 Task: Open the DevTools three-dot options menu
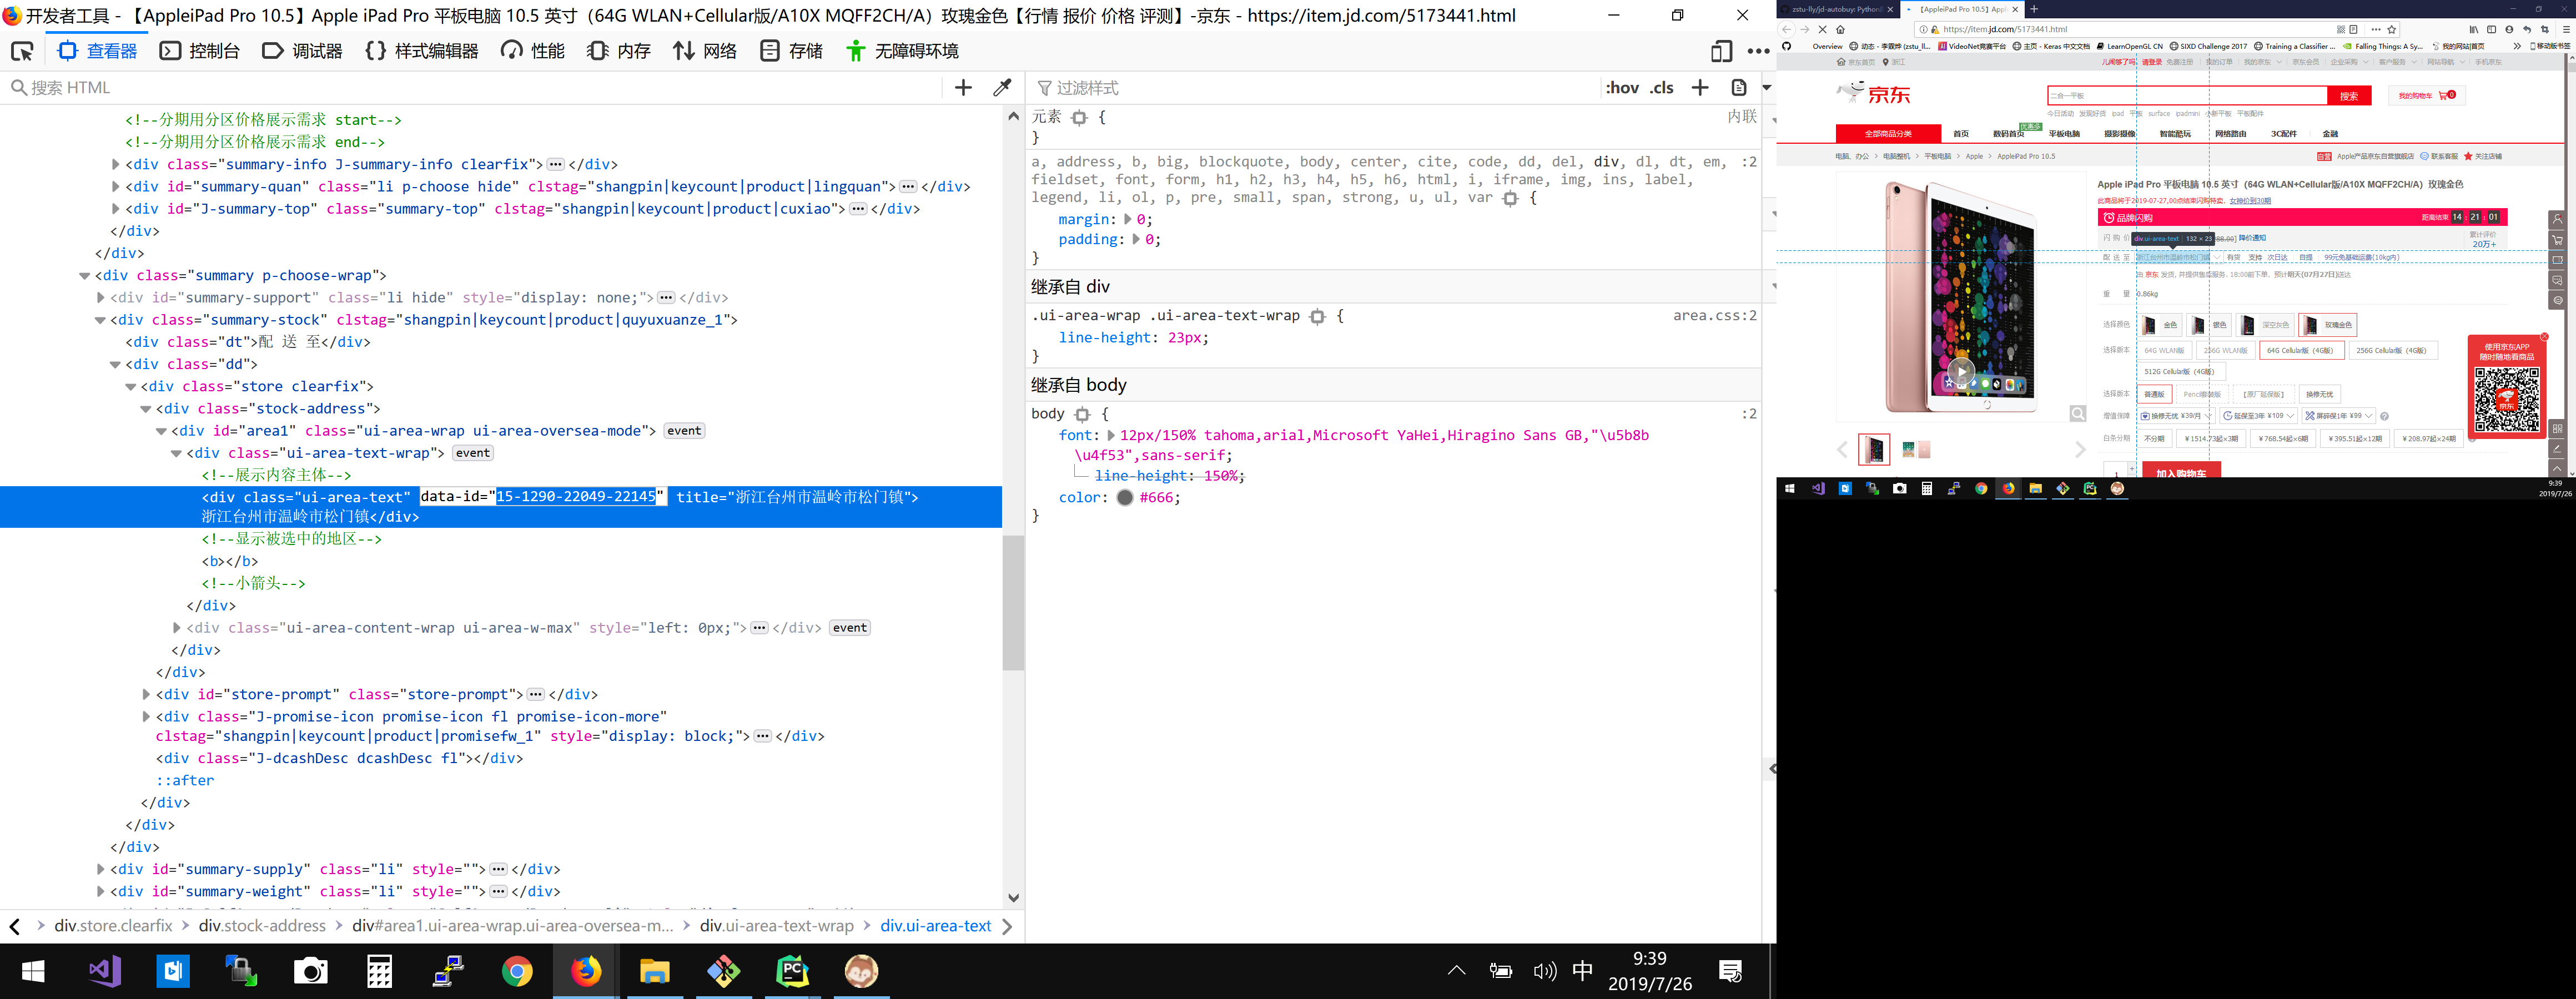(1758, 51)
